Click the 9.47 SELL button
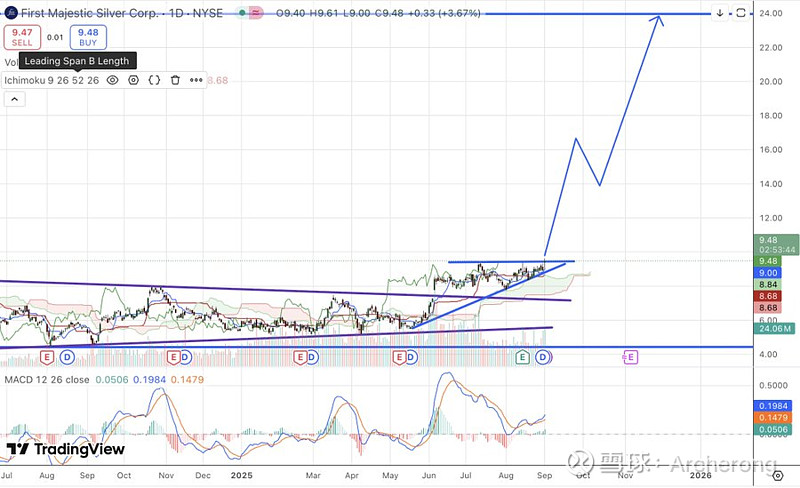800x488 pixels. click(22, 37)
